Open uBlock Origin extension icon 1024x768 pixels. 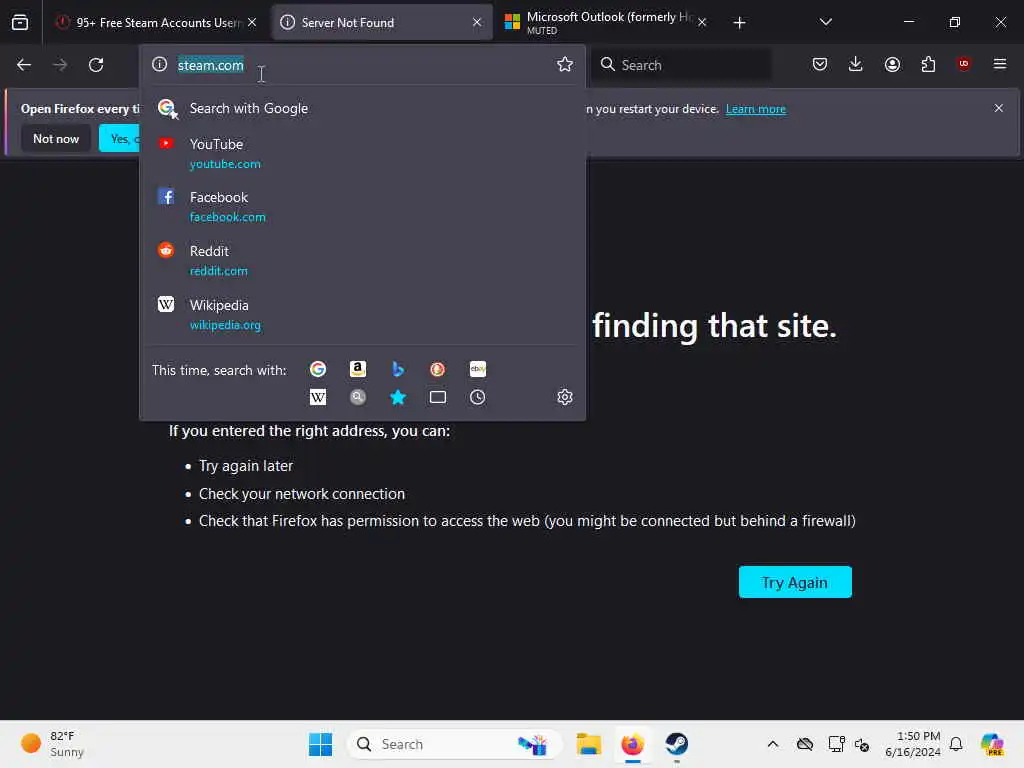(x=963, y=64)
